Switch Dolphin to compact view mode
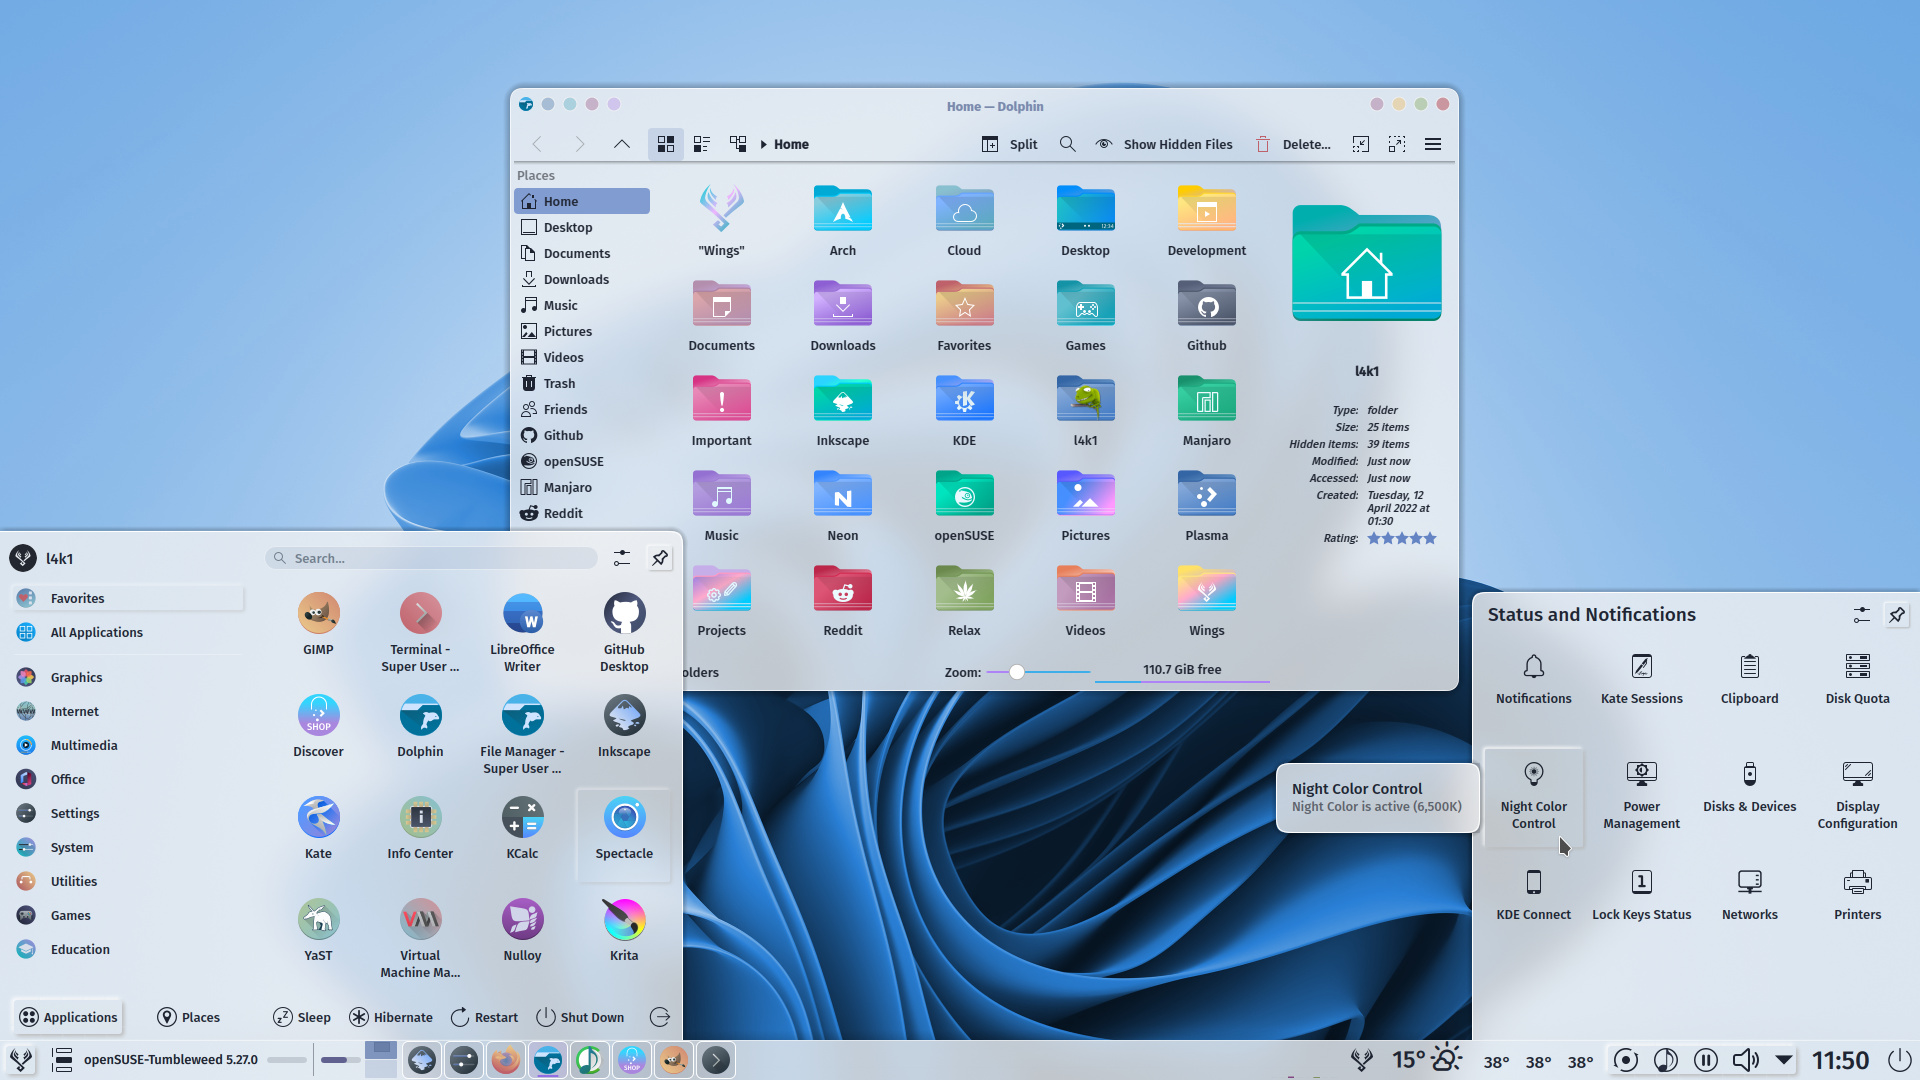 [702, 144]
